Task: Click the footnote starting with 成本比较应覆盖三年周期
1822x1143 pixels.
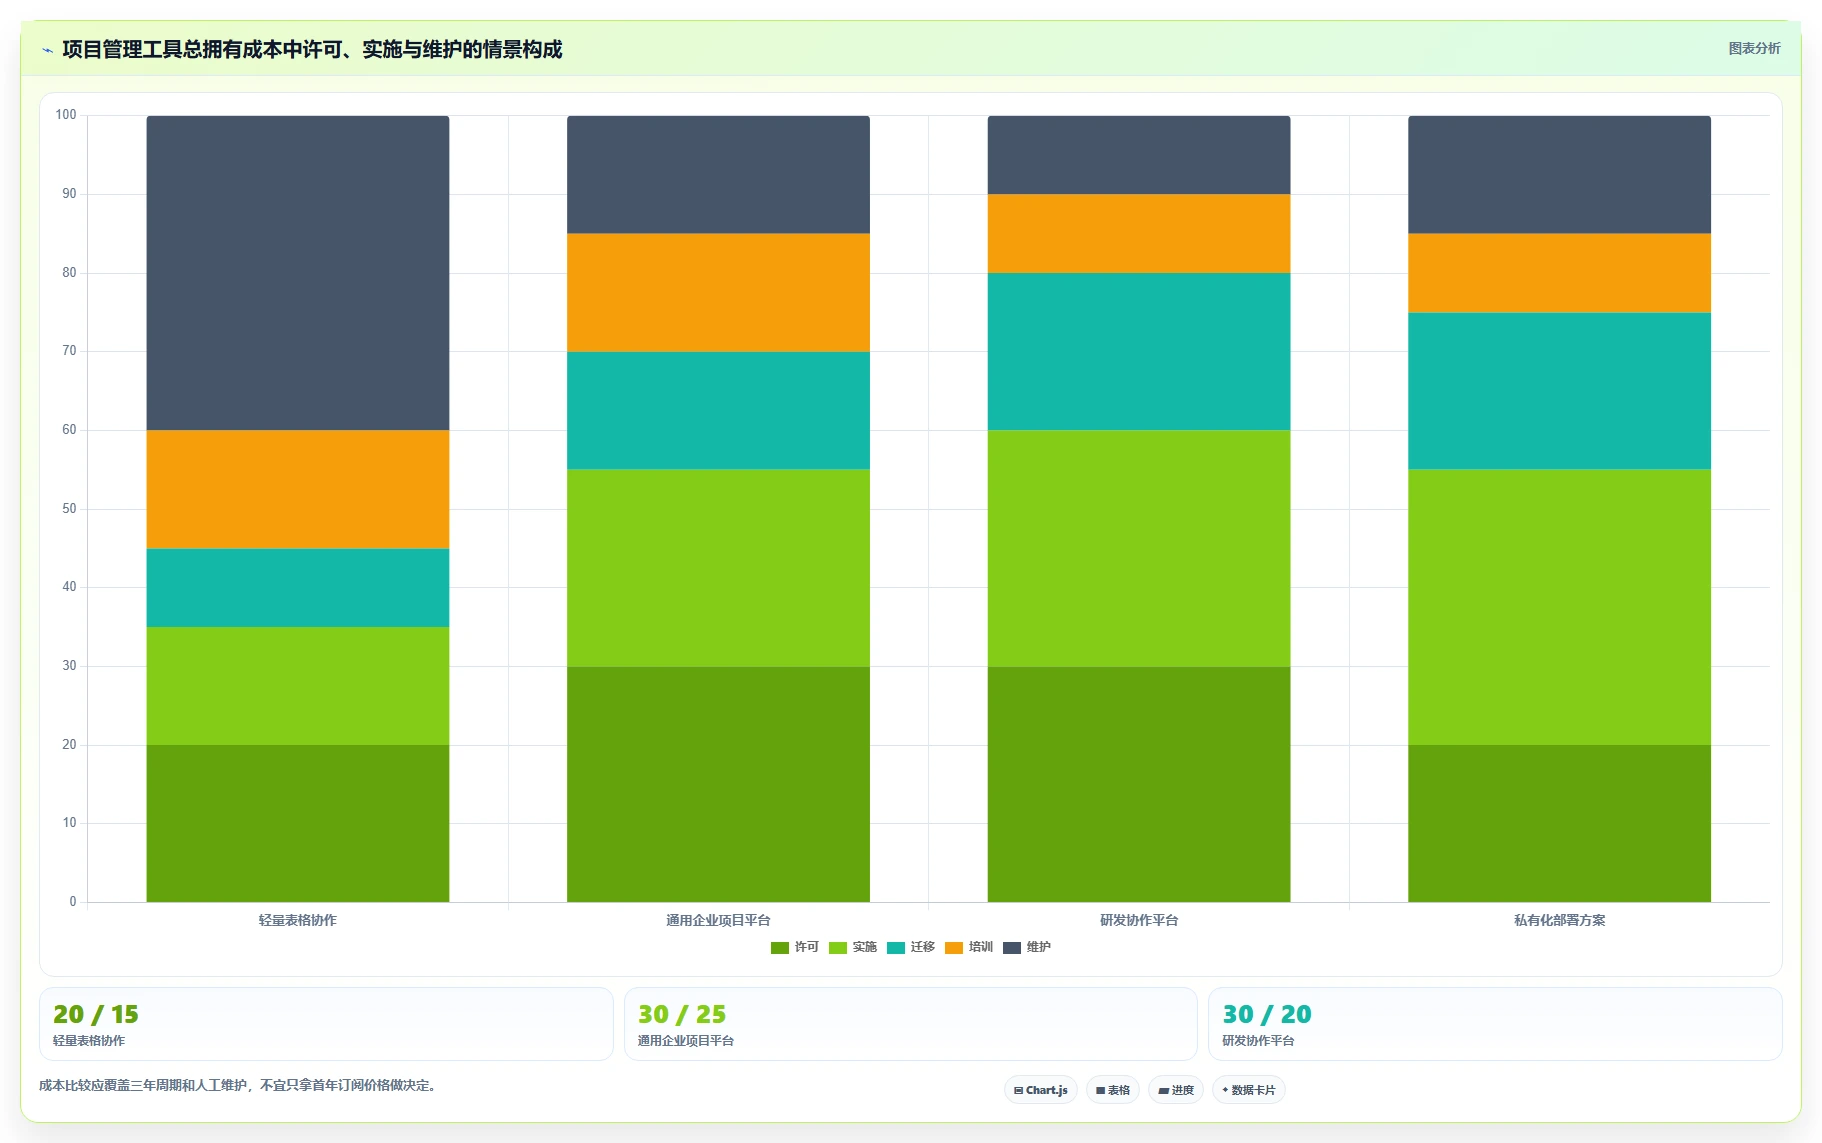Action: click(240, 1085)
